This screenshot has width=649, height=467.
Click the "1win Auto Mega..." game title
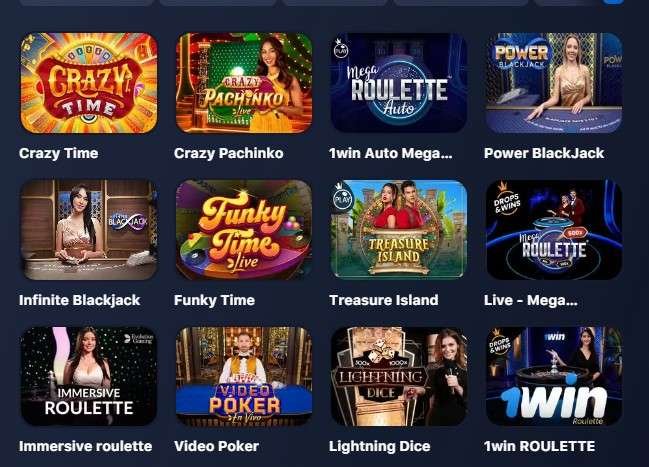[x=391, y=154]
